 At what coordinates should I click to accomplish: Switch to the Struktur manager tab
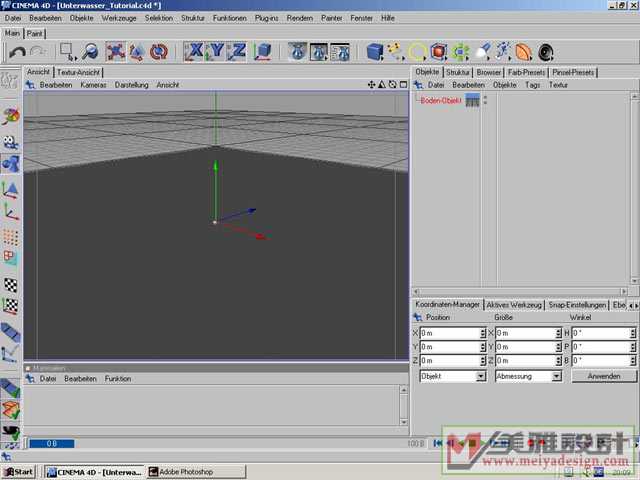point(458,73)
